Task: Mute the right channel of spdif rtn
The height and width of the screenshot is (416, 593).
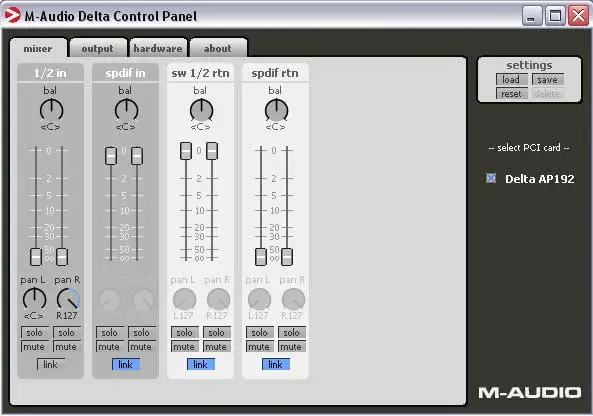Action: pyautogui.click(x=292, y=346)
